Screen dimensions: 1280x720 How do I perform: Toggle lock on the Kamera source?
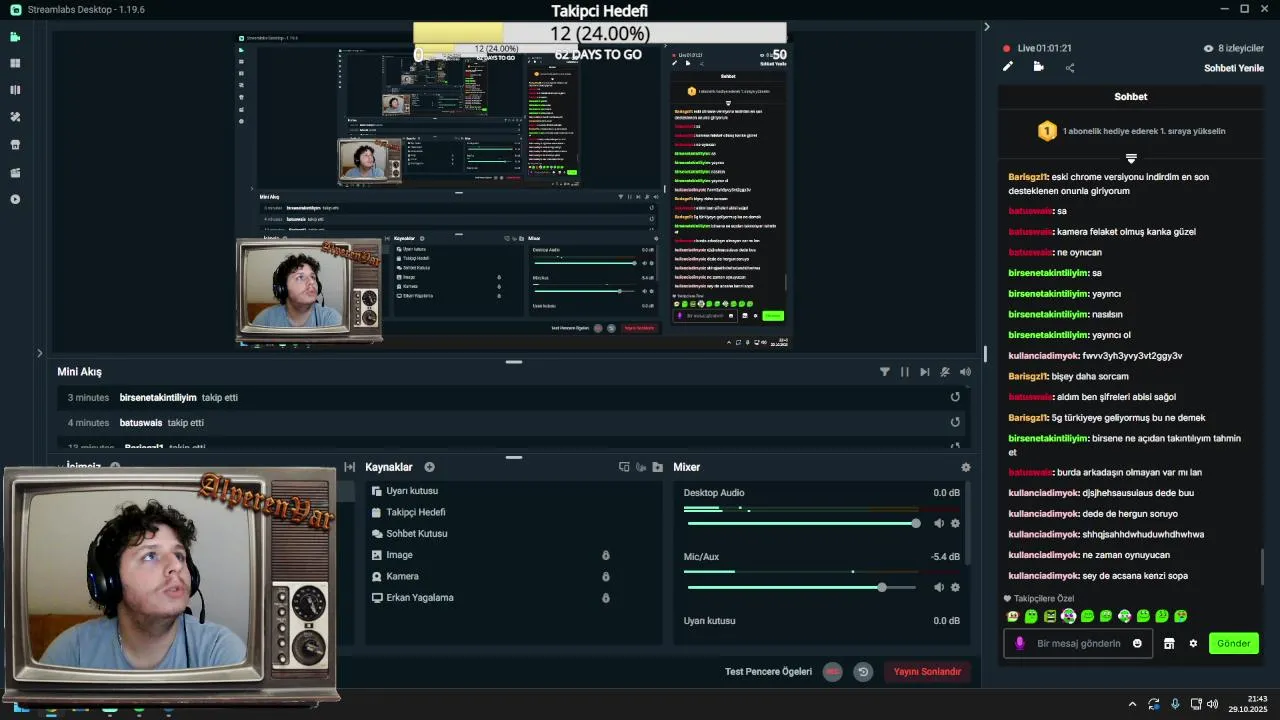tap(605, 576)
